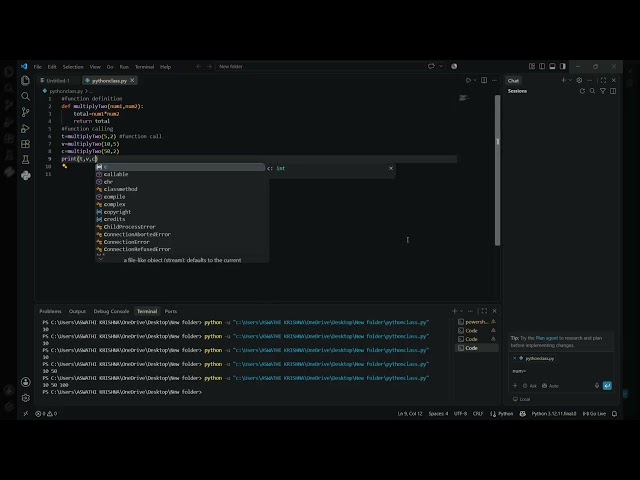Open the new terminal launch profile dropdown
Screen dimensions: 640x480
tap(462, 311)
